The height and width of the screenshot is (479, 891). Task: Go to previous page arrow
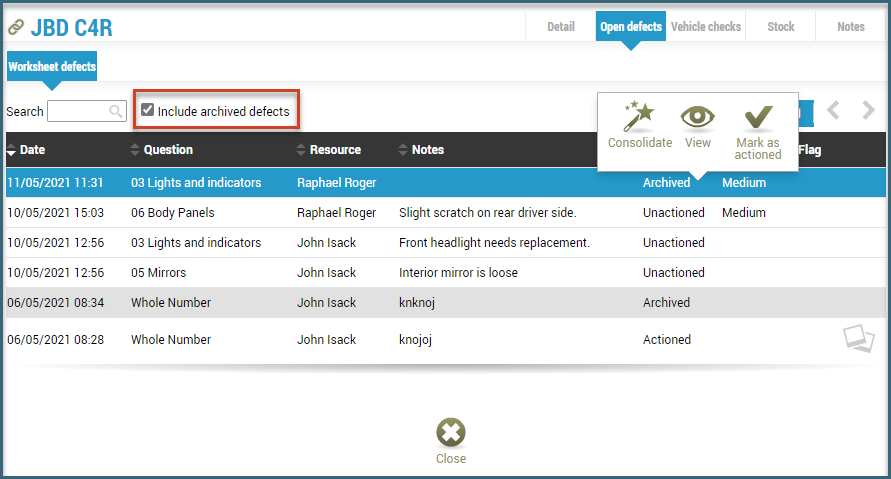click(x=833, y=110)
